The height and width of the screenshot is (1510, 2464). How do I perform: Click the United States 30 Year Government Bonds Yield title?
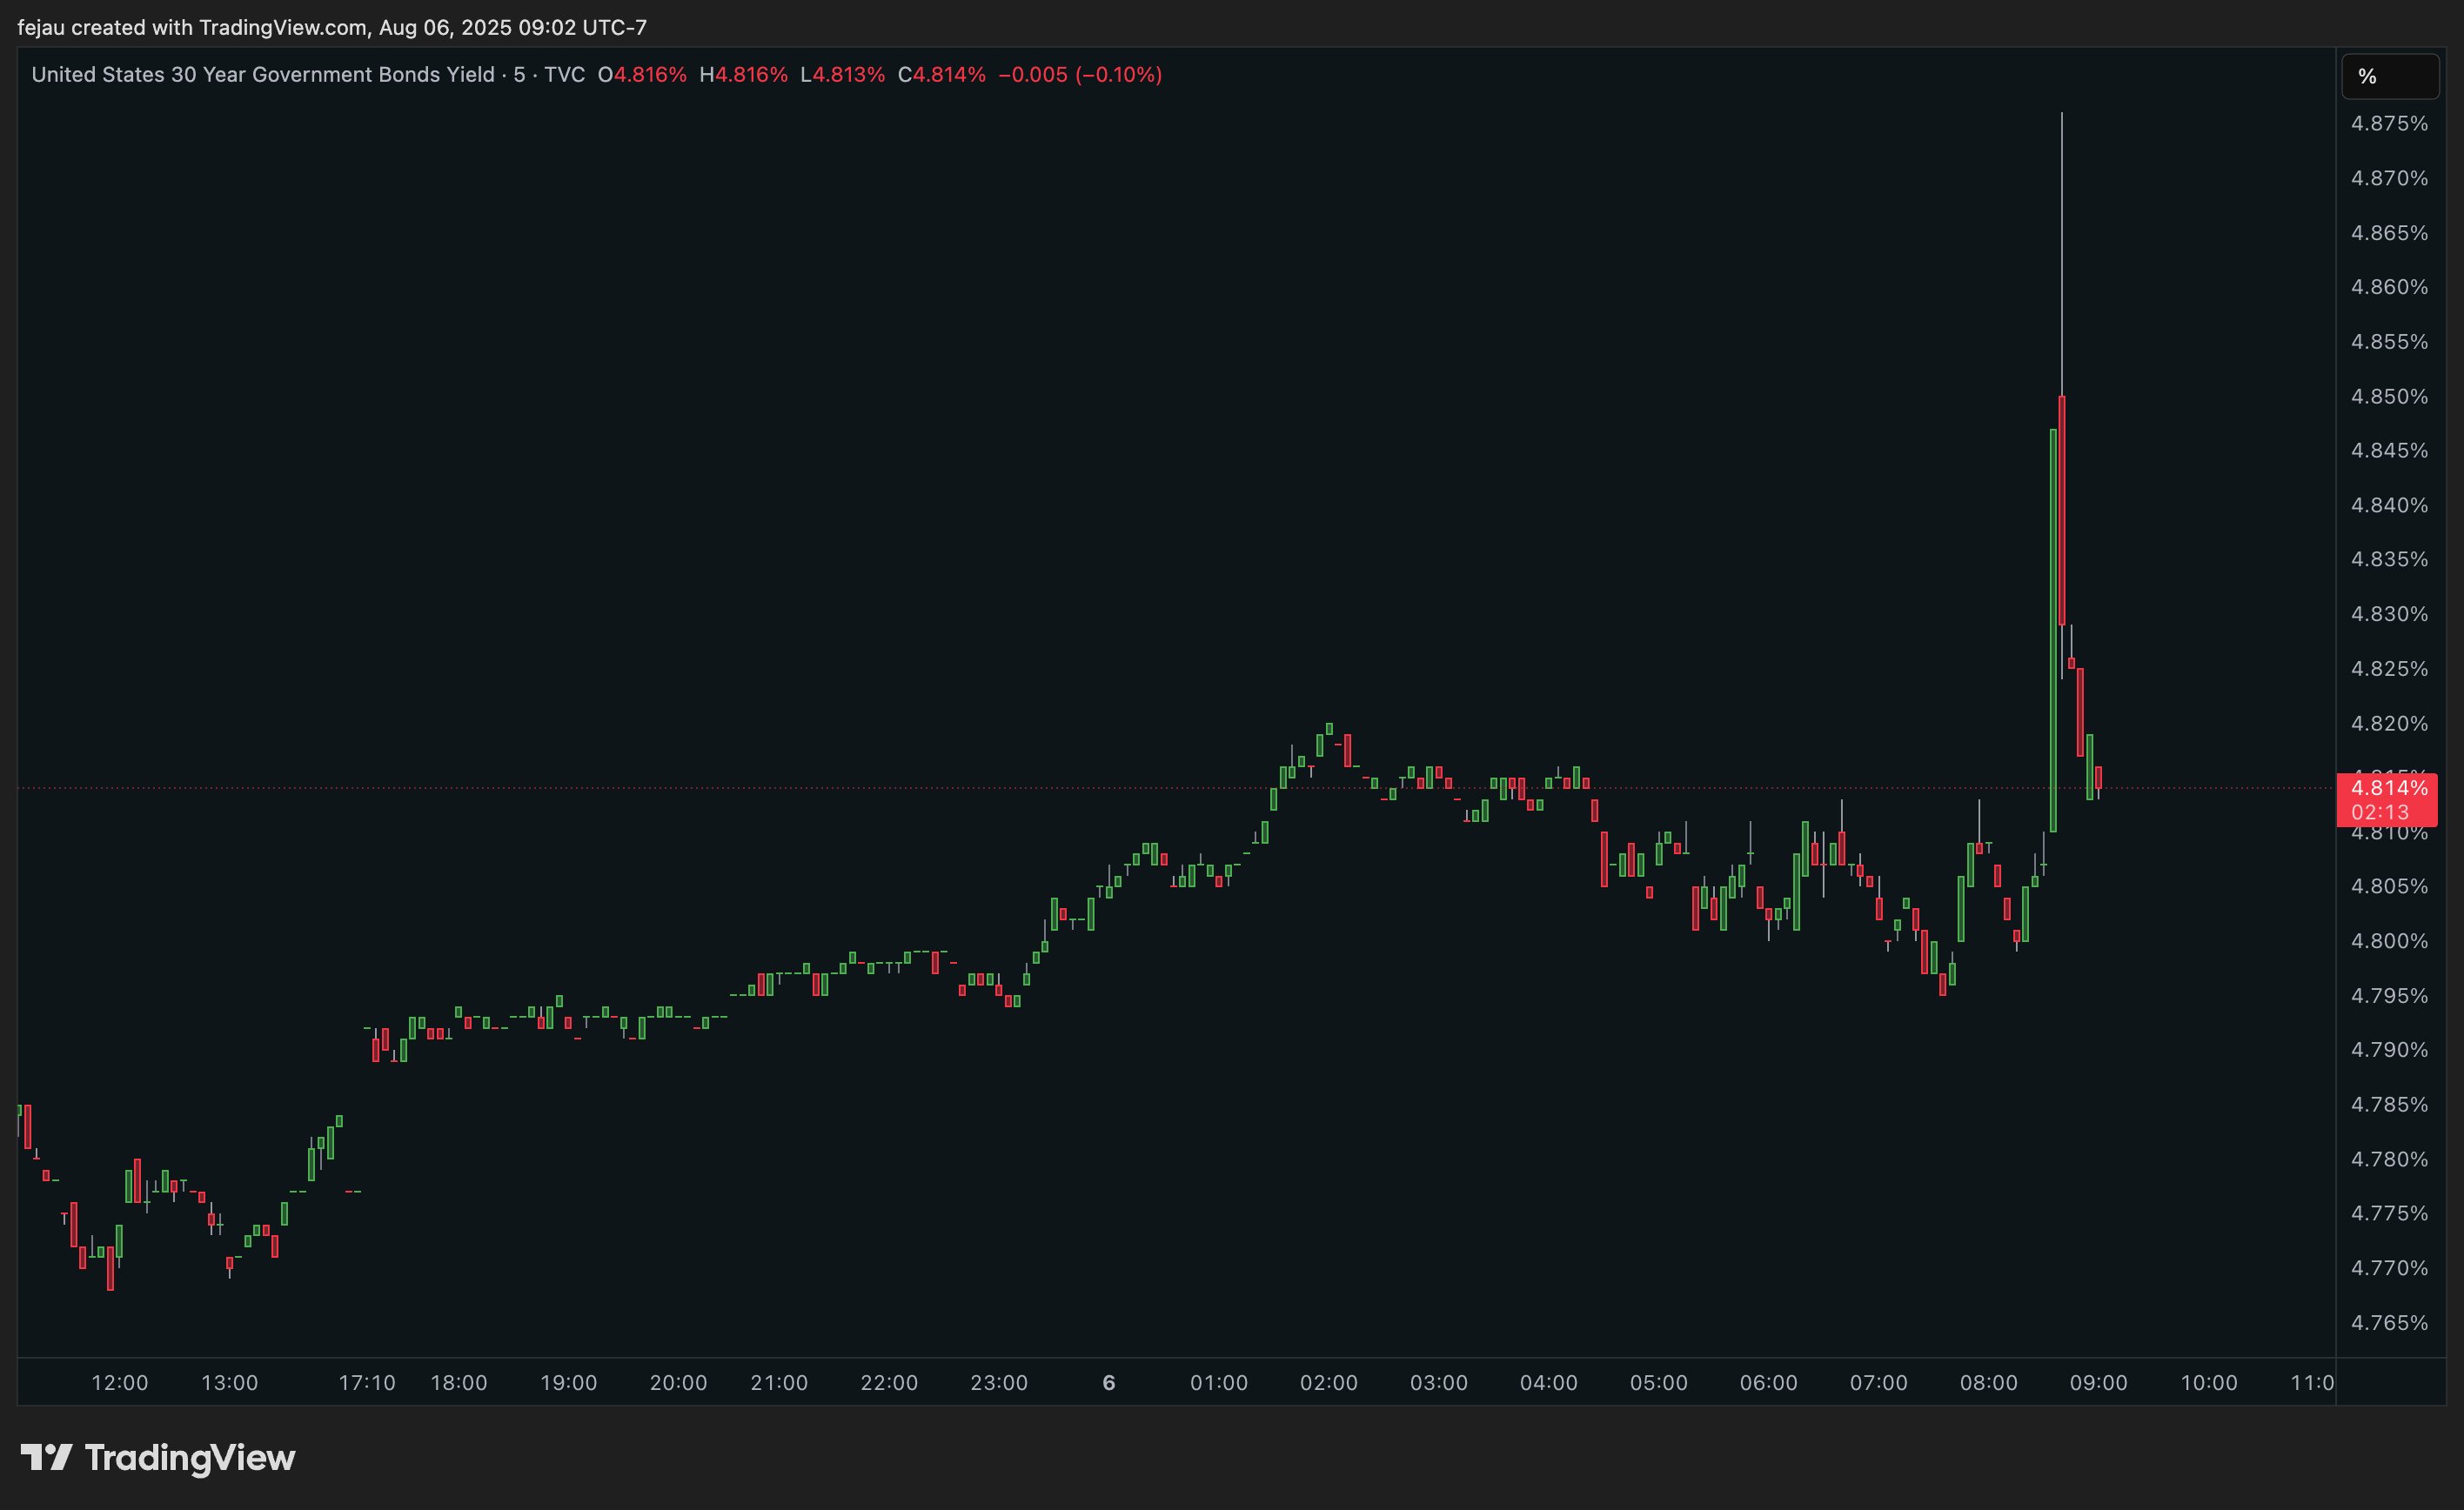[x=263, y=75]
